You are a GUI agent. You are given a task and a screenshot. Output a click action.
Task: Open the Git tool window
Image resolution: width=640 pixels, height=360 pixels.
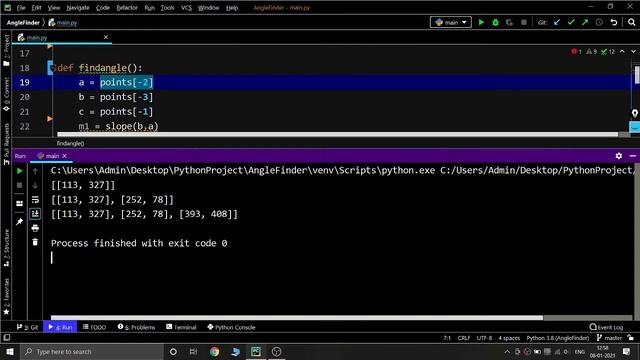[27, 327]
